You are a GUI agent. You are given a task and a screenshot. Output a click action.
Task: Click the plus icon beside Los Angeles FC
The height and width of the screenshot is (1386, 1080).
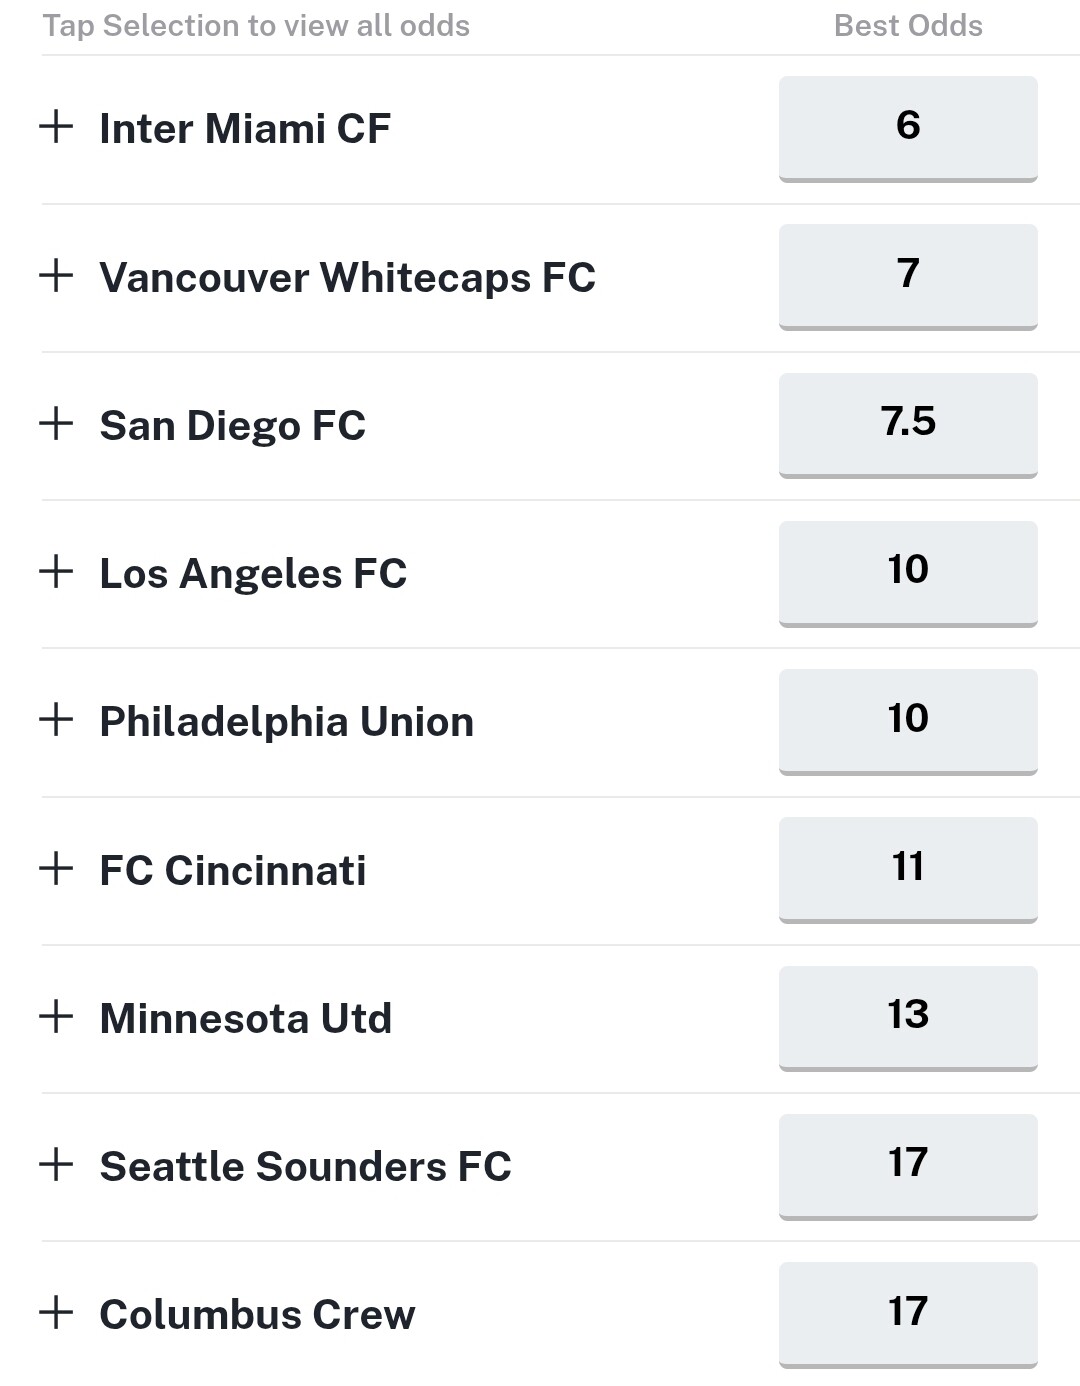(56, 571)
